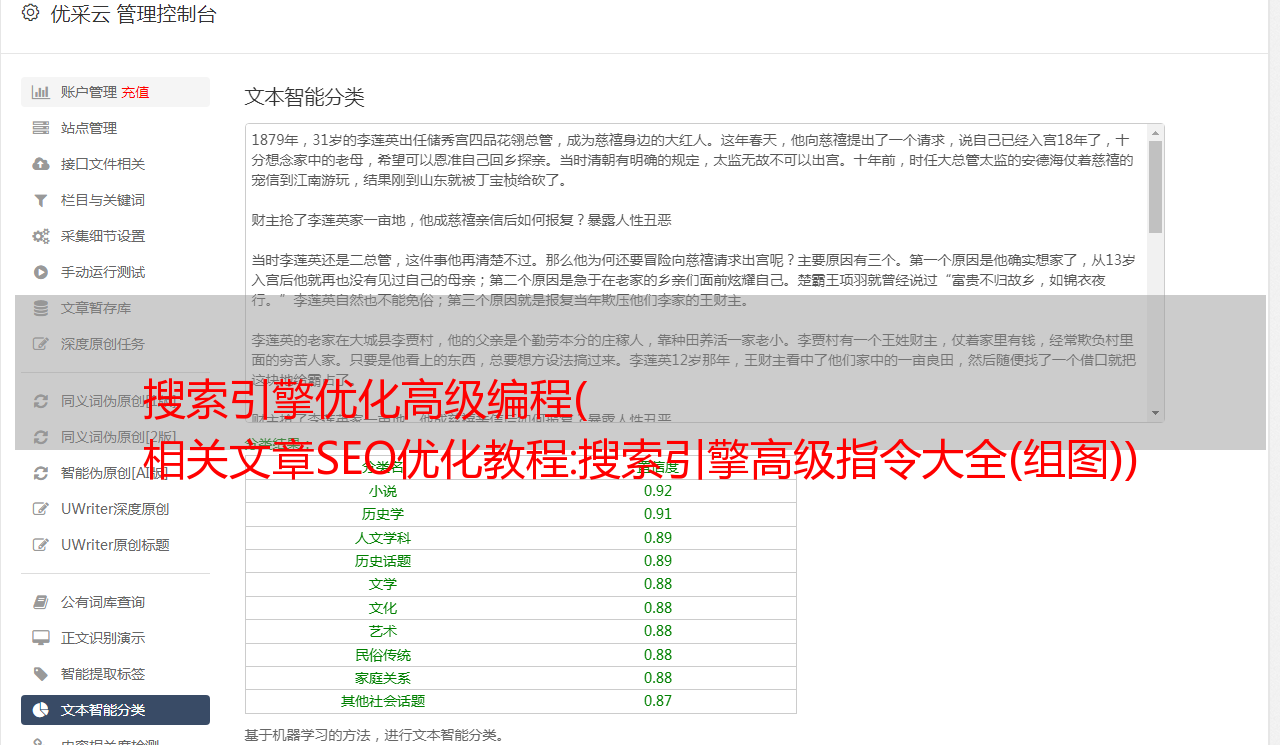Click the 0.87 confidence value
Screen dimensions: 1280x745
click(658, 701)
